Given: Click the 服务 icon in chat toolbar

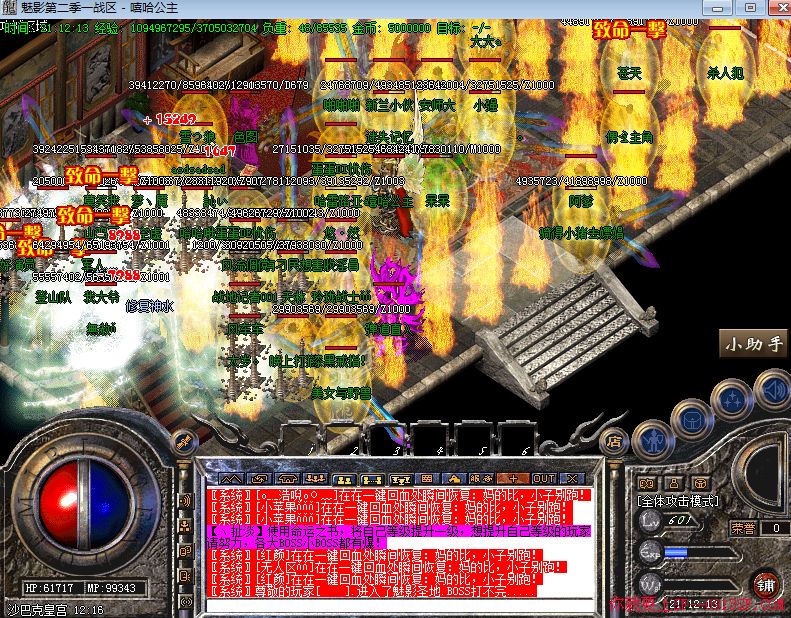Looking at the screenshot, I should tap(482, 478).
